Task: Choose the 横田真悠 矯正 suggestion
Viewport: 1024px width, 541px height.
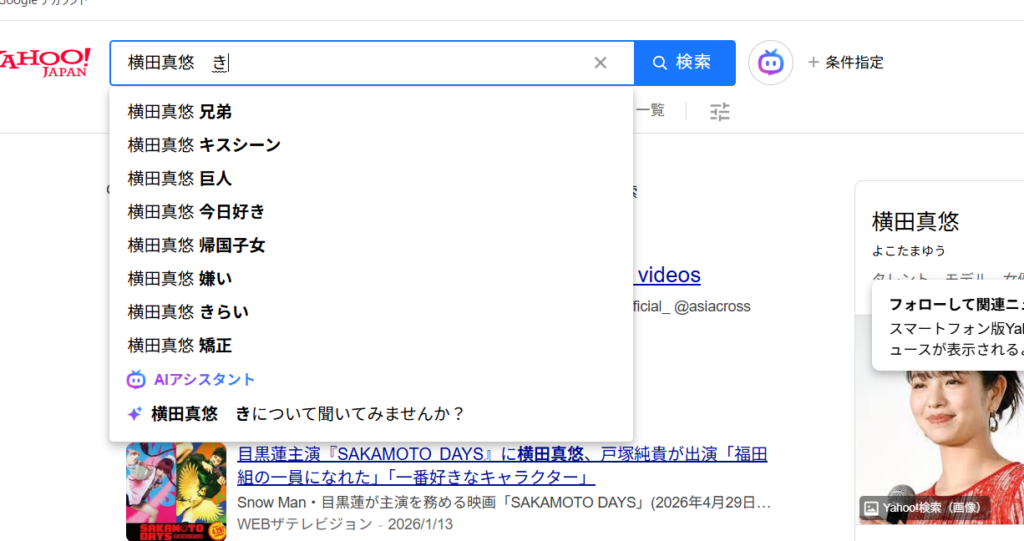Action: point(180,346)
